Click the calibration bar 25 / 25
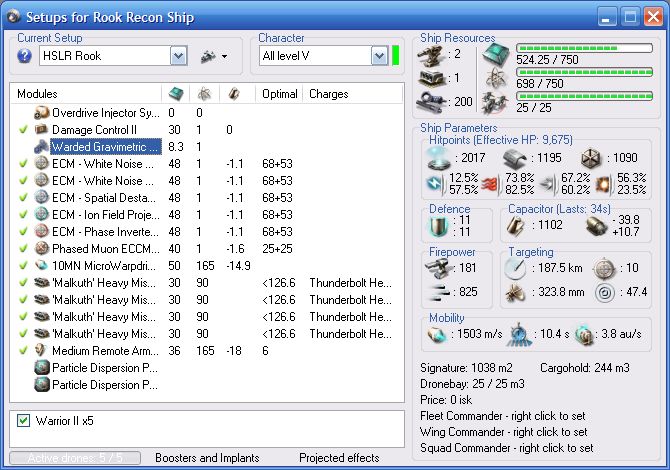Screen dimensions: 670x470 click(584, 96)
